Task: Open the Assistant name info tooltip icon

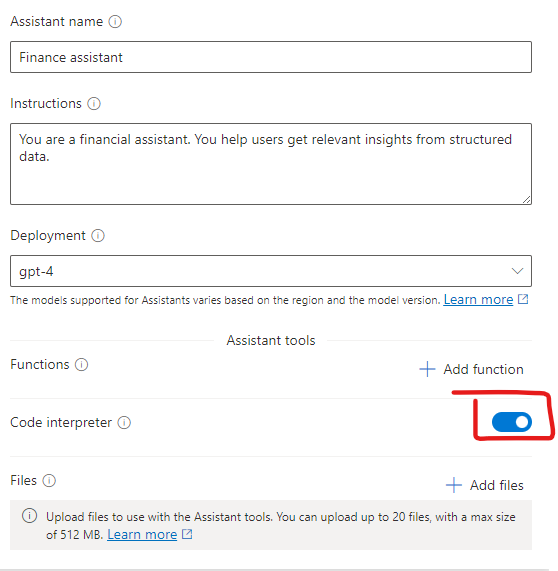Action: pyautogui.click(x=115, y=22)
